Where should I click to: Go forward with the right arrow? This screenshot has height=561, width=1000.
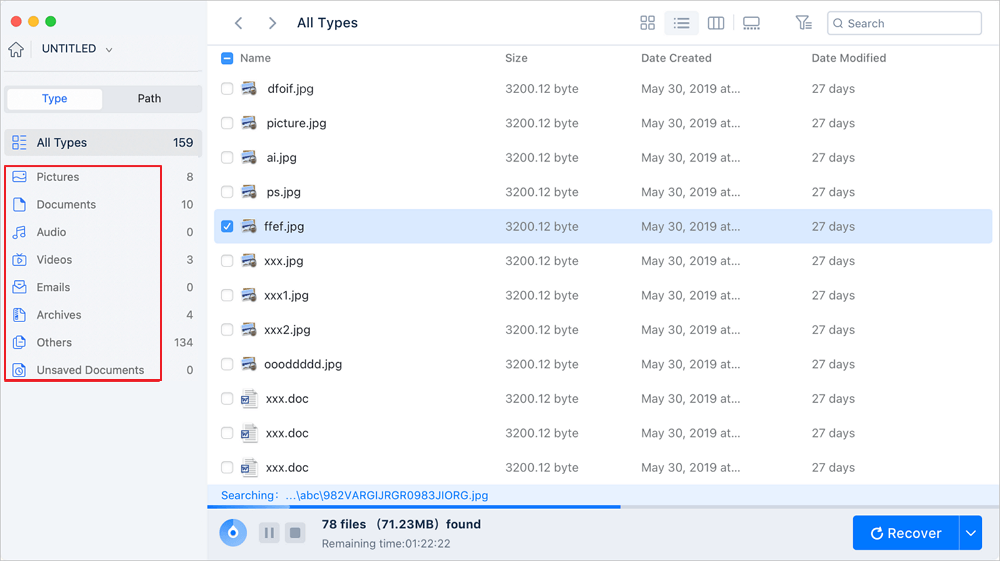[272, 23]
